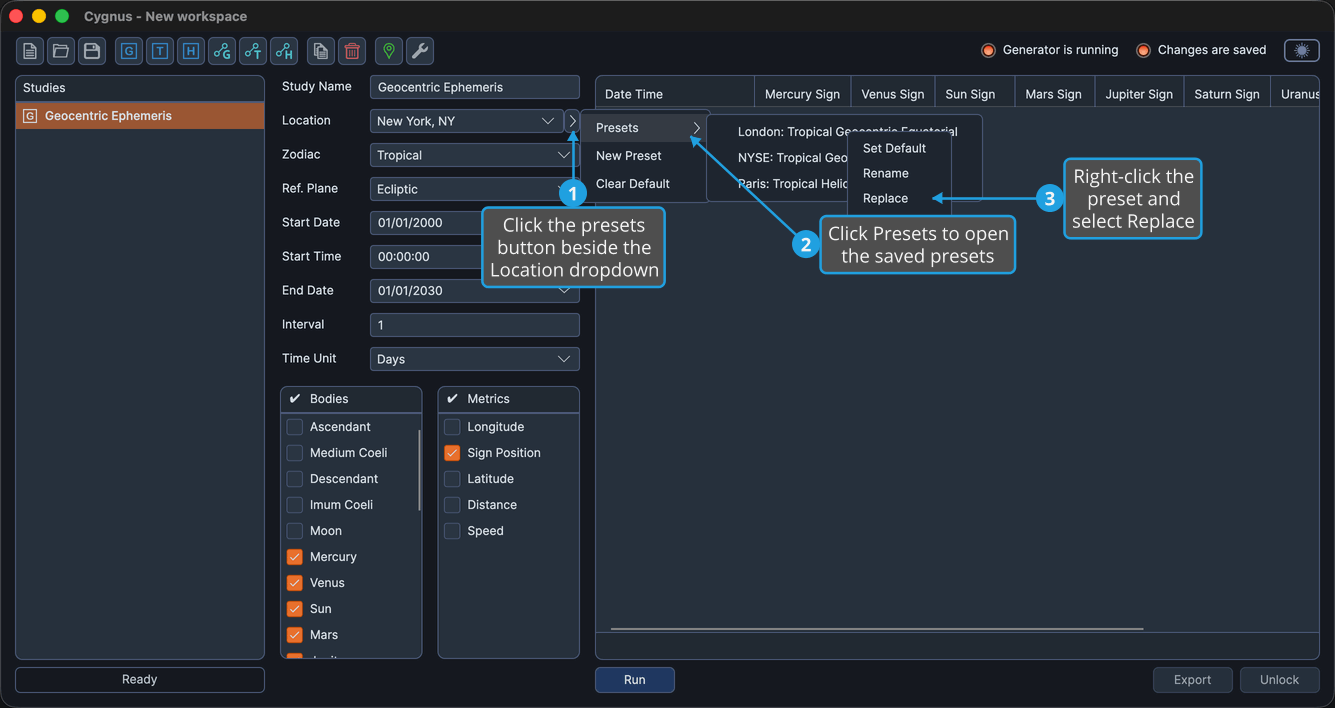Image resolution: width=1335 pixels, height=708 pixels.
Task: Check the Ascendant body checkbox
Action: click(x=295, y=427)
